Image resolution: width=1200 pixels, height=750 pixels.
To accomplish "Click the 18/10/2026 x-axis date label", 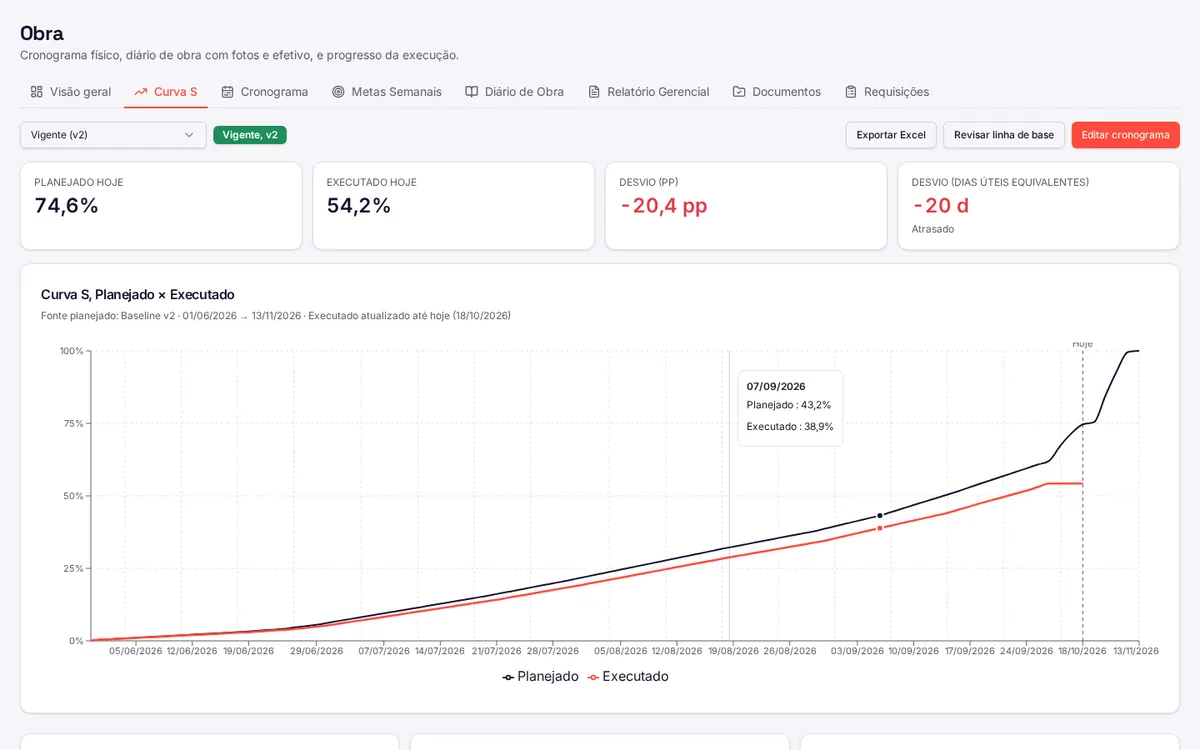I will [x=1082, y=651].
